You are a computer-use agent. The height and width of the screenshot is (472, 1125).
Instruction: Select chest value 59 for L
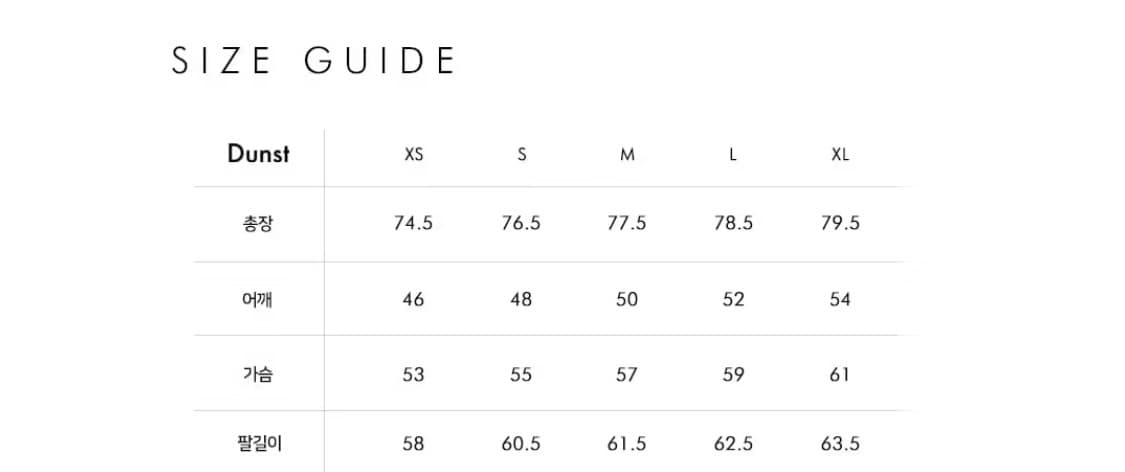tap(733, 375)
